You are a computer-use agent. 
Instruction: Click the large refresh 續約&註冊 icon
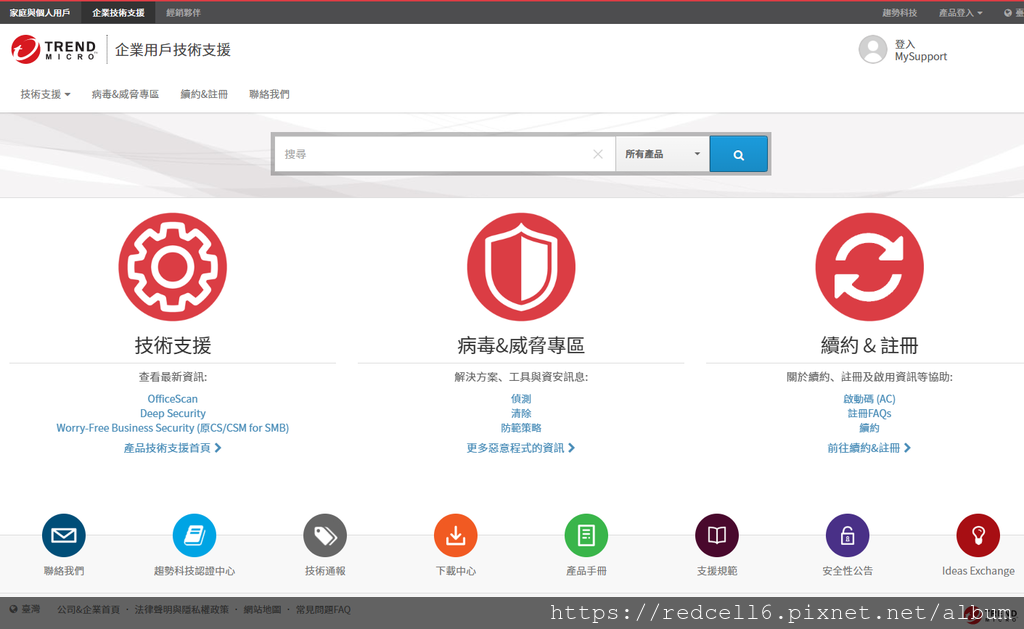869,266
